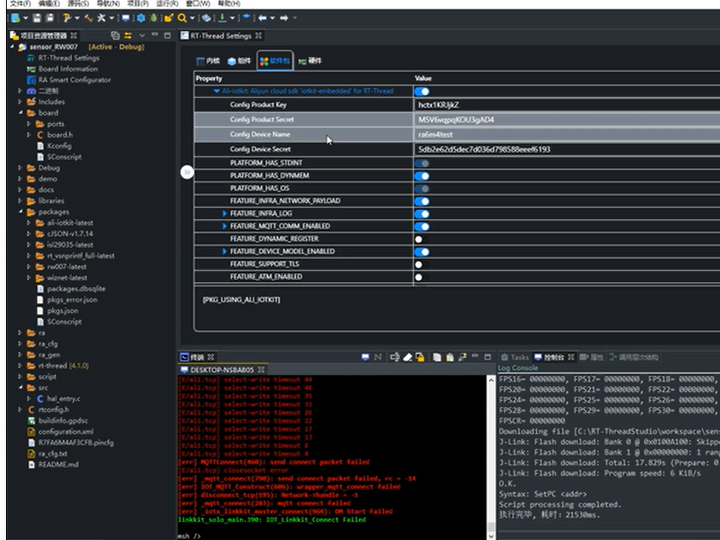720x540 pixels.
Task: Enable the FEATURE_DYNAMIC_REGISTER switch
Action: pyautogui.click(x=421, y=239)
